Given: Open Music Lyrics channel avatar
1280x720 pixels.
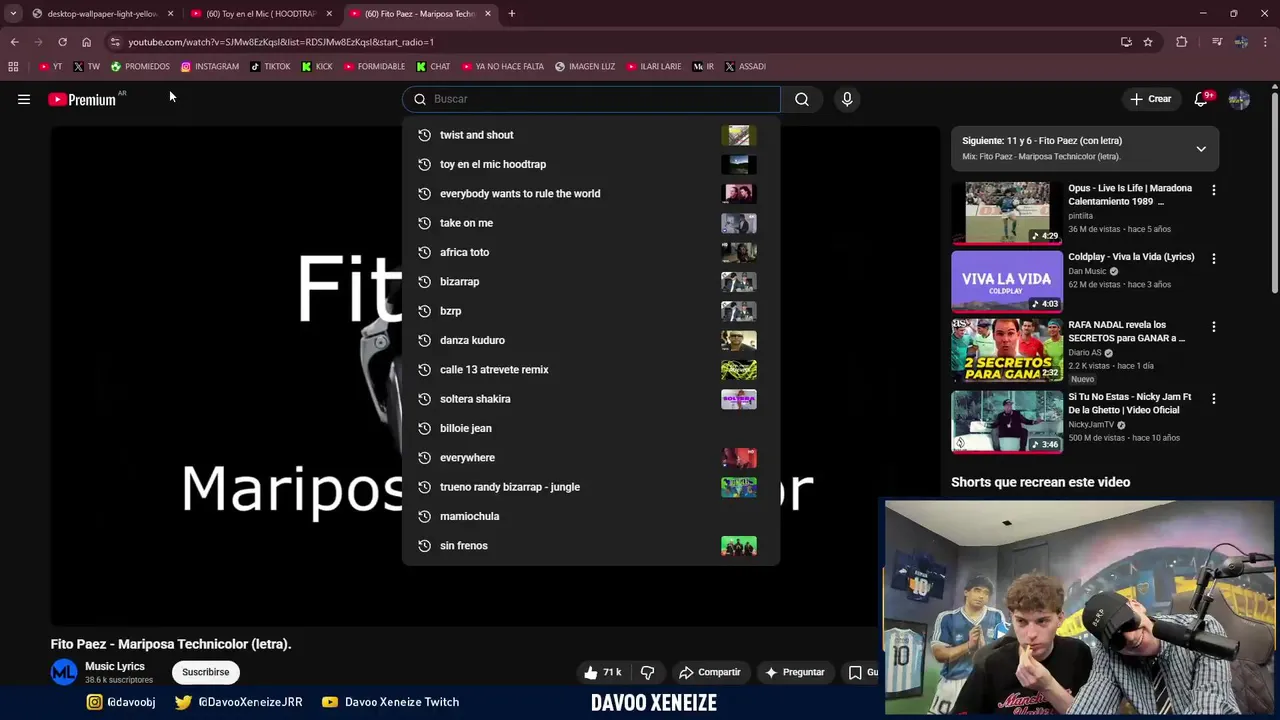Looking at the screenshot, I should (64, 672).
